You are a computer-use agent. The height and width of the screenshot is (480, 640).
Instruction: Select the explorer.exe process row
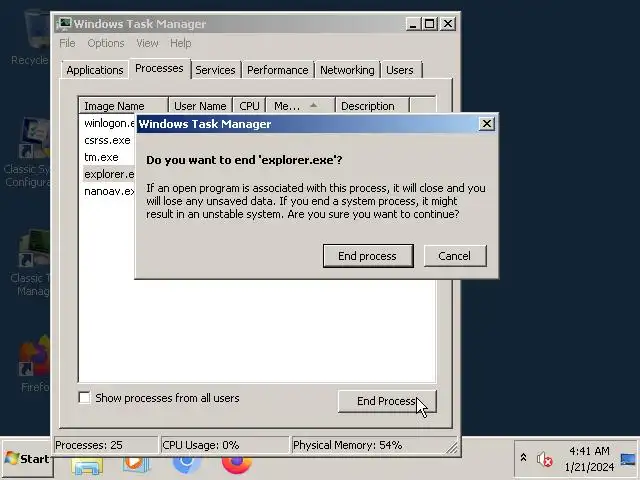[x=108, y=174]
